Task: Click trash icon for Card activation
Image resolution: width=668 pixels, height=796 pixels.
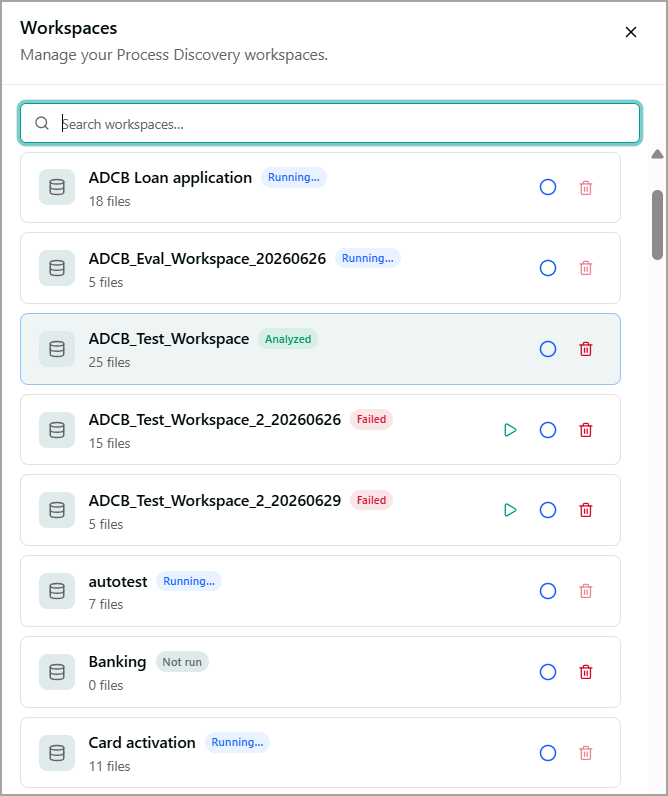Action: click(x=586, y=753)
